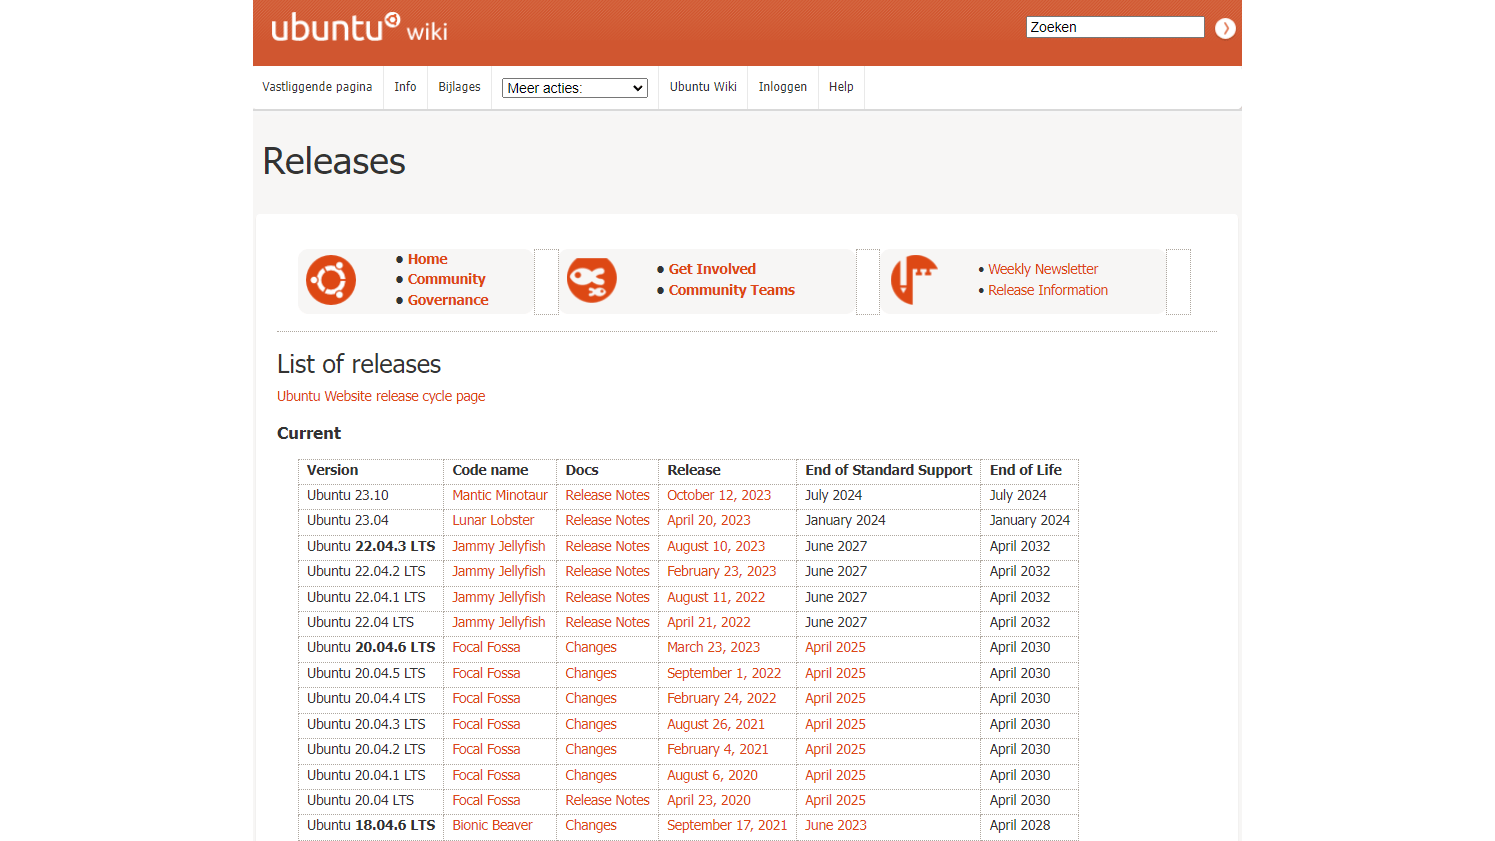Viewport: 1495px width, 841px height.
Task: Open the Meer acties dropdown
Action: pos(575,88)
